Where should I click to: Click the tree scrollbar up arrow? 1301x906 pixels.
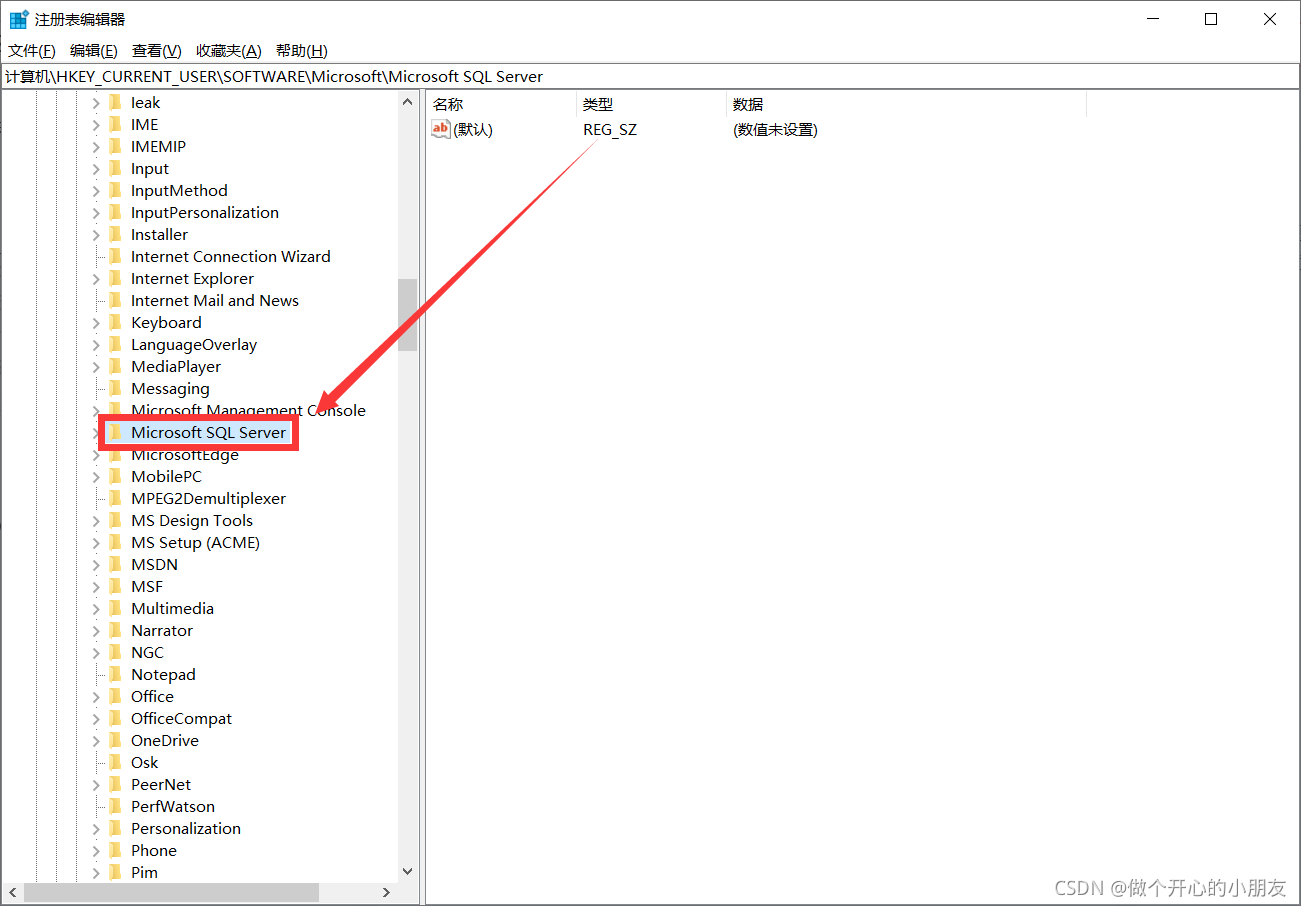(407, 102)
